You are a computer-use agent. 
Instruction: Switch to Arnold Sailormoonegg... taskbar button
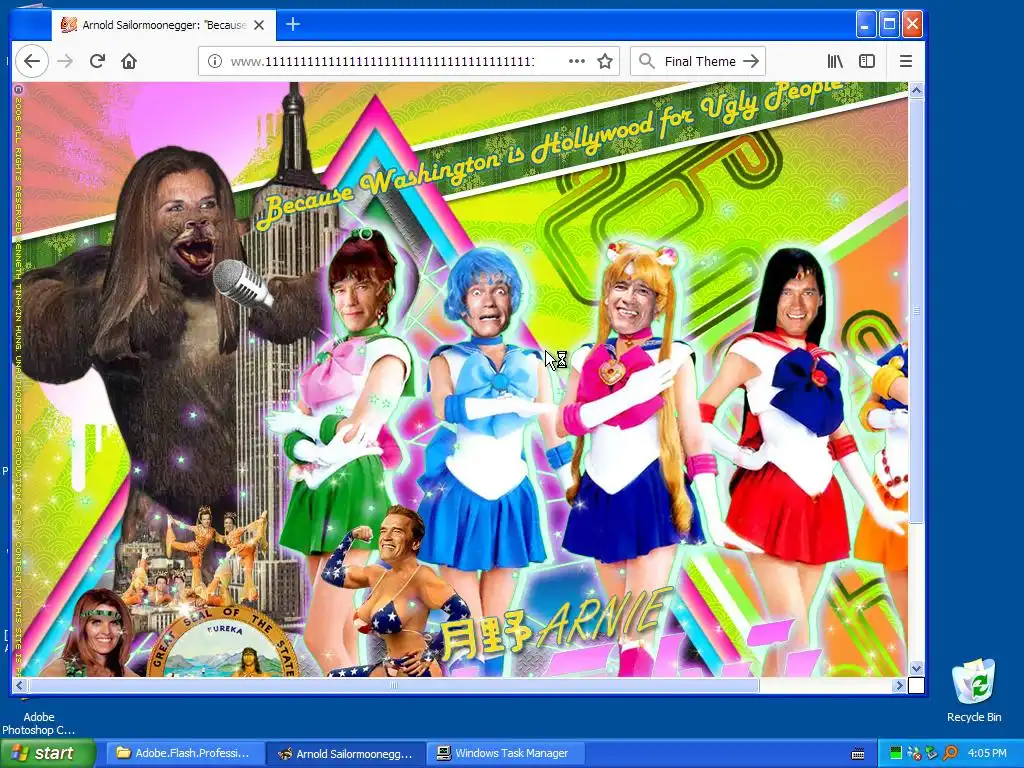pos(346,753)
